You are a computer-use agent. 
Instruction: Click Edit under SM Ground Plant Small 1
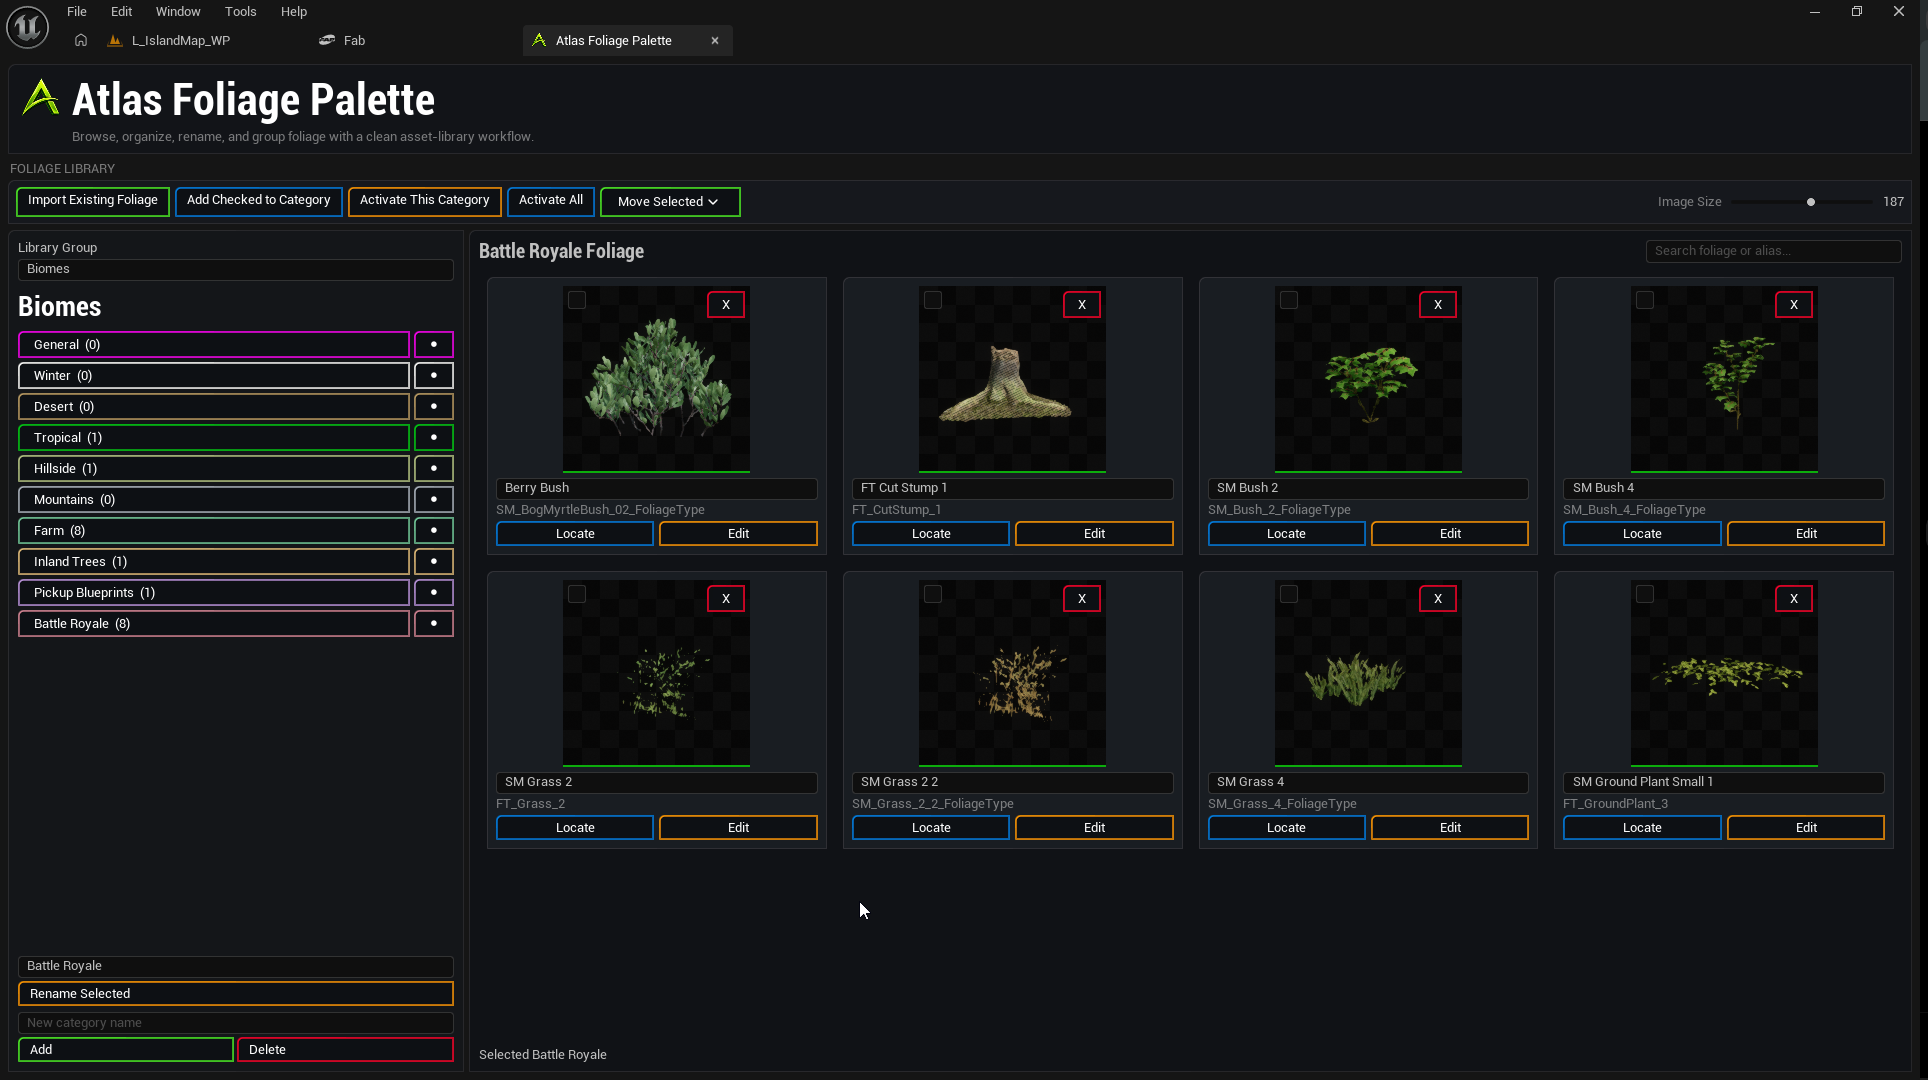[1806, 828]
